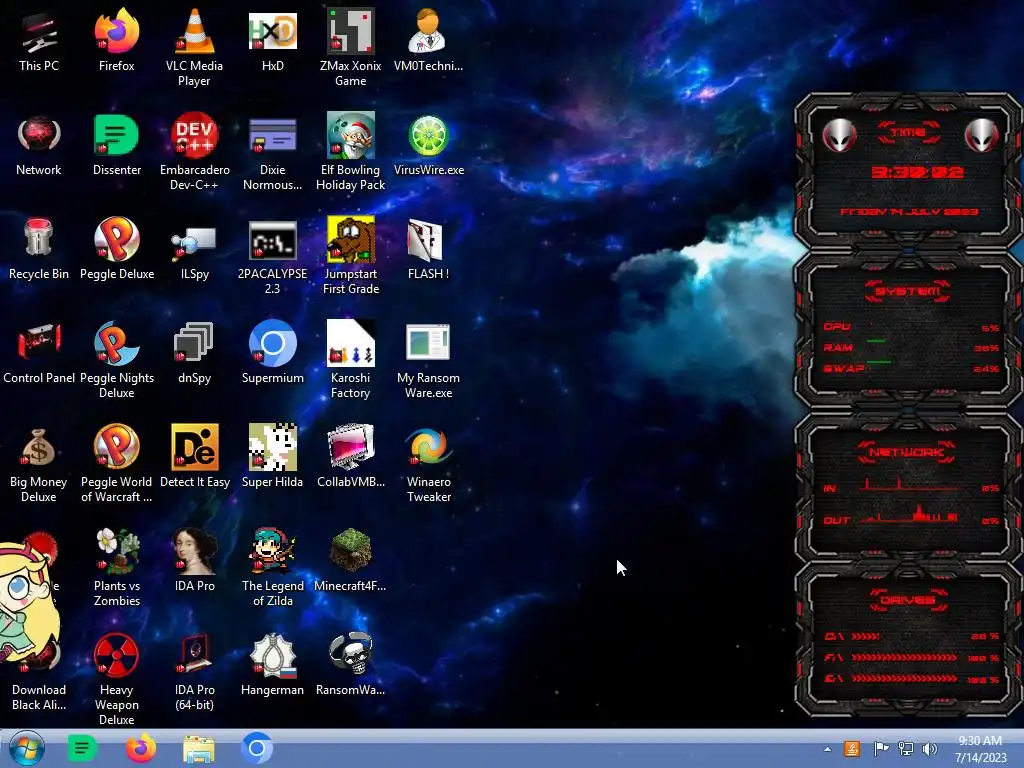Open Minecraft4F... desktop icon

351,561
